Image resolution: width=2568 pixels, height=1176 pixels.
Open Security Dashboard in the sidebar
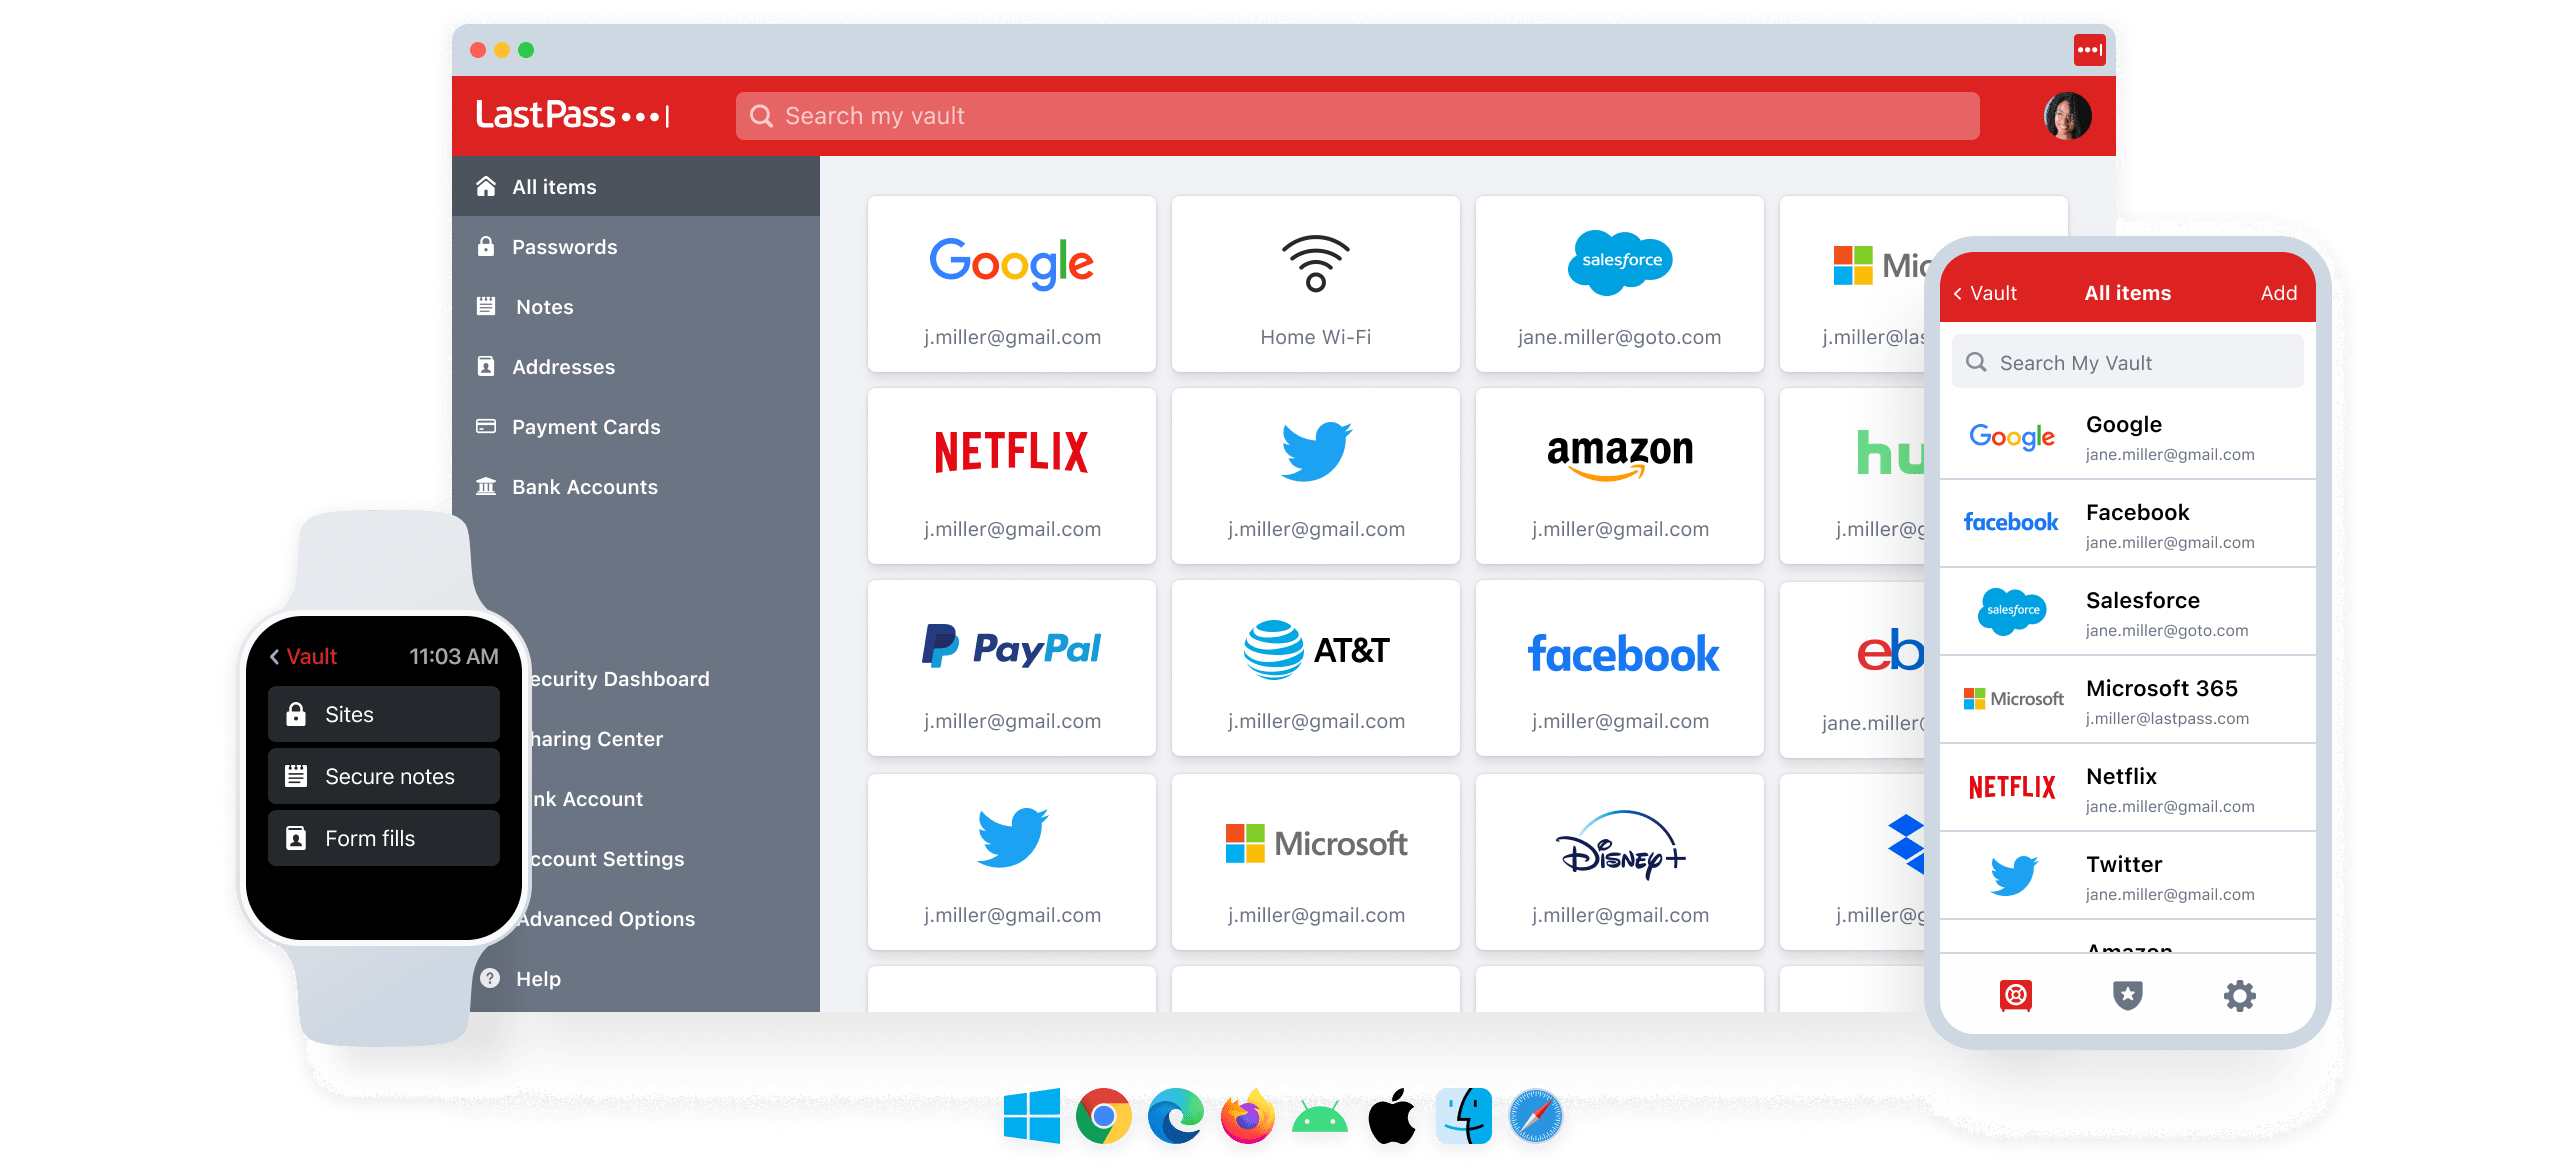[x=620, y=679]
